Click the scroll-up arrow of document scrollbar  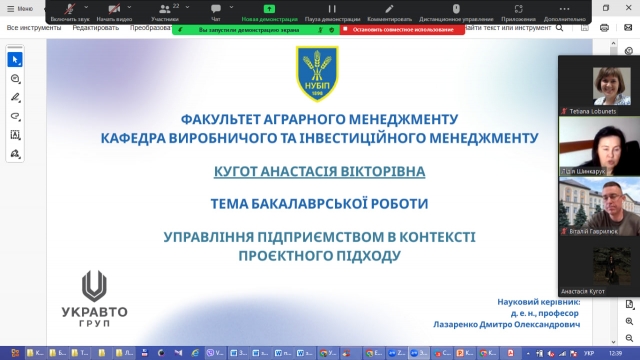(x=613, y=43)
